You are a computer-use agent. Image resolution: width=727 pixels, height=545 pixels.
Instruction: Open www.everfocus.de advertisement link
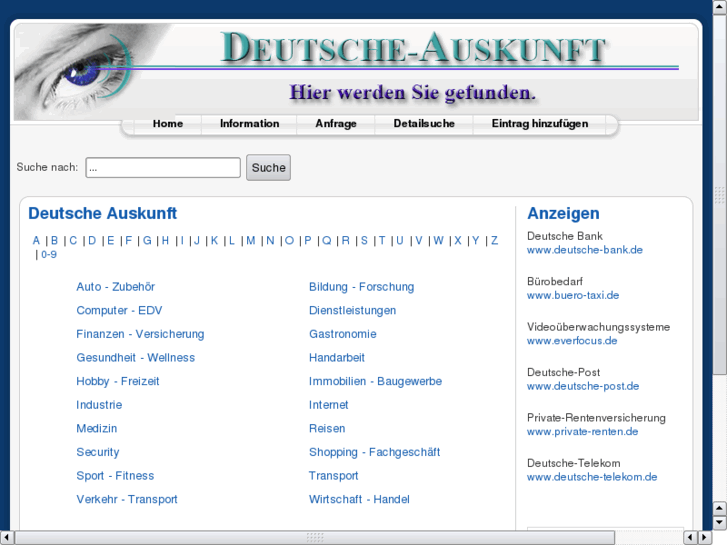pos(572,341)
